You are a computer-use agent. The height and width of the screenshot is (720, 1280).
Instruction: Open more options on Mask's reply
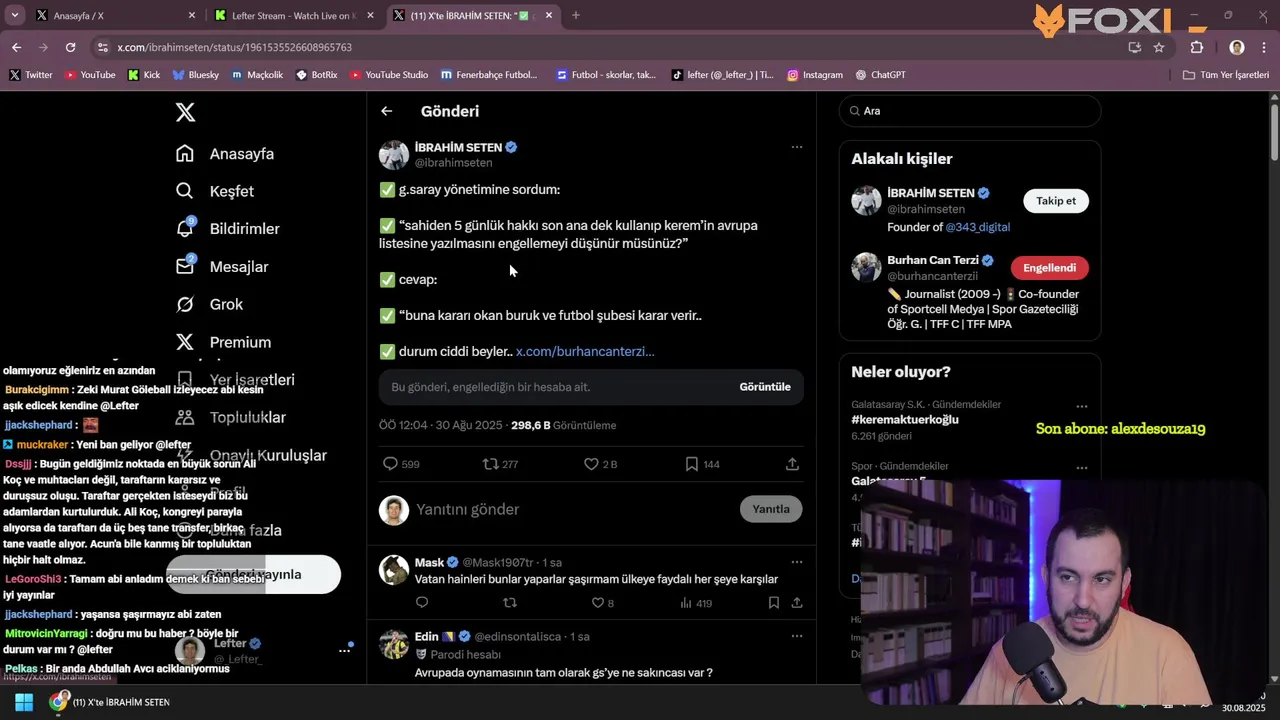[797, 562]
